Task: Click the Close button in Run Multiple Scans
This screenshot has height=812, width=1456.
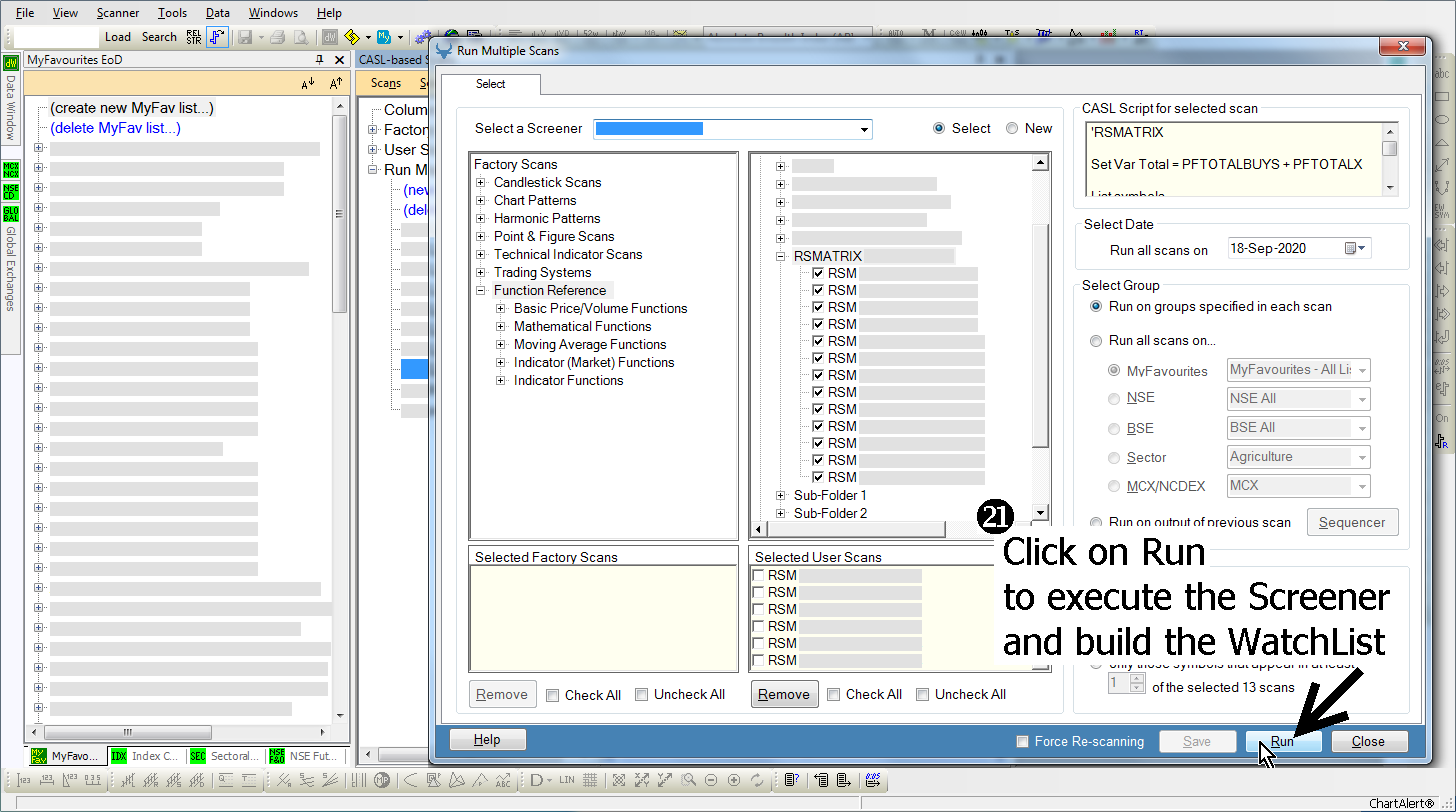Action: point(1368,741)
